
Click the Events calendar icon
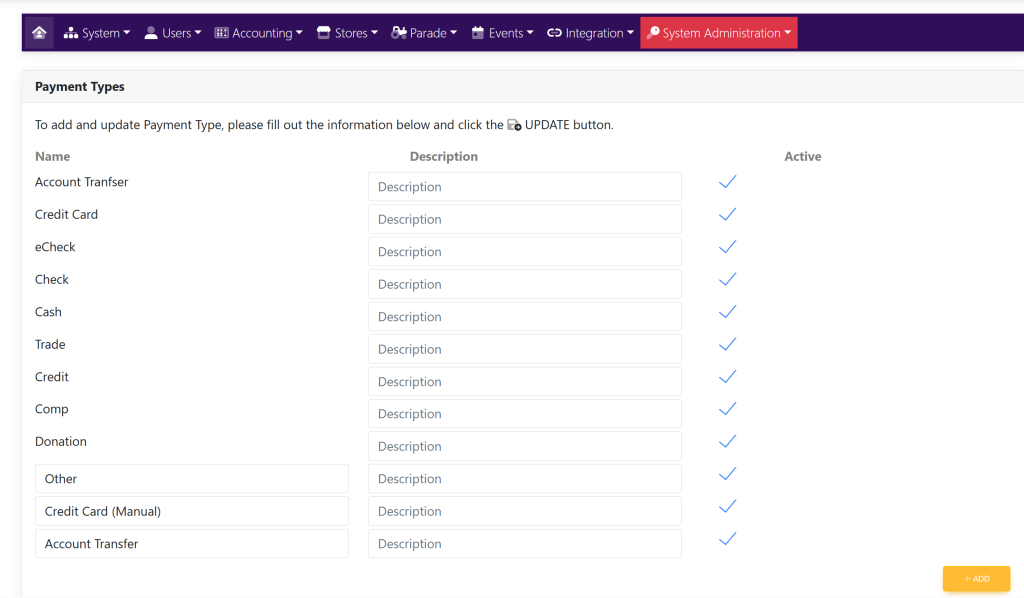point(477,33)
